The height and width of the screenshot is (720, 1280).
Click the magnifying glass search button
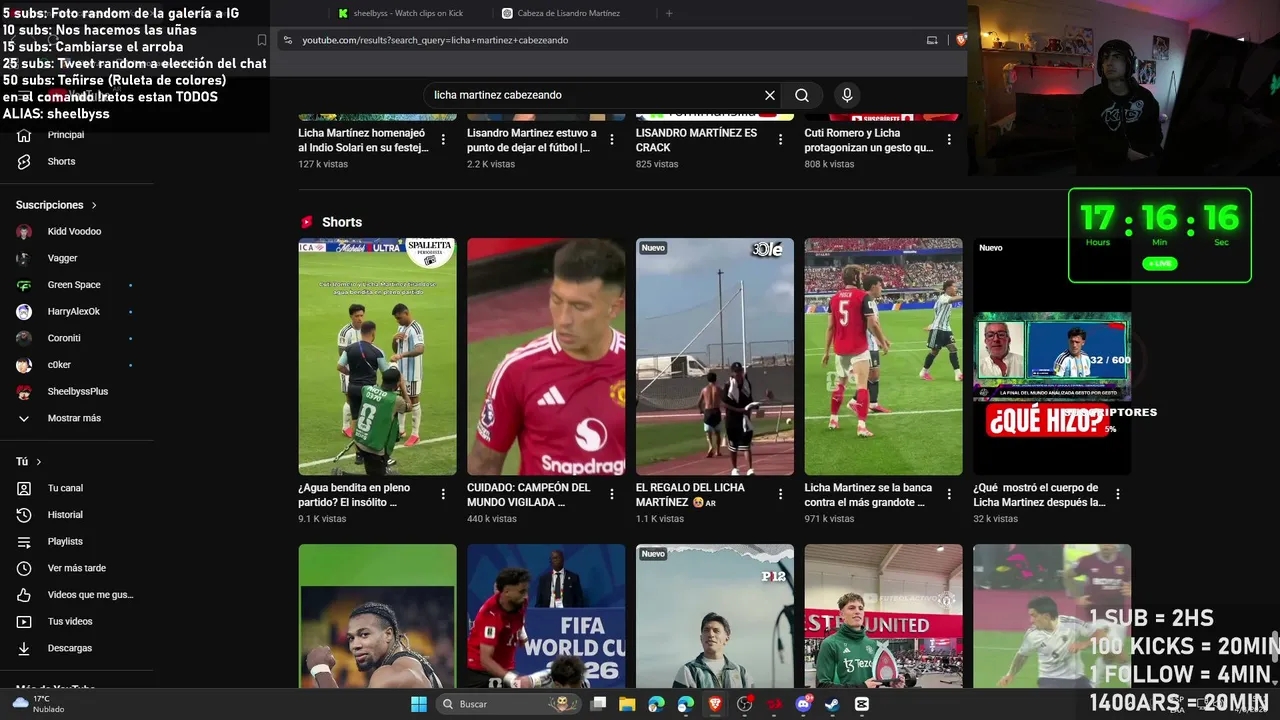(802, 95)
